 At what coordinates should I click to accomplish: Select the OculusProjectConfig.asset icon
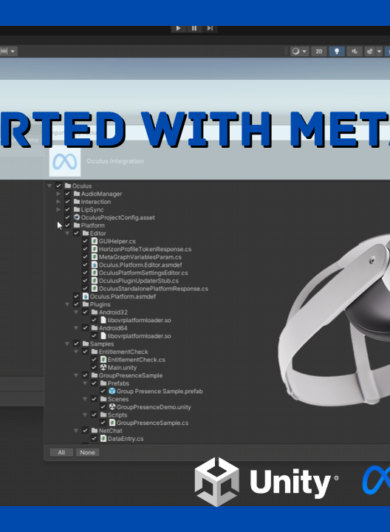[77, 217]
